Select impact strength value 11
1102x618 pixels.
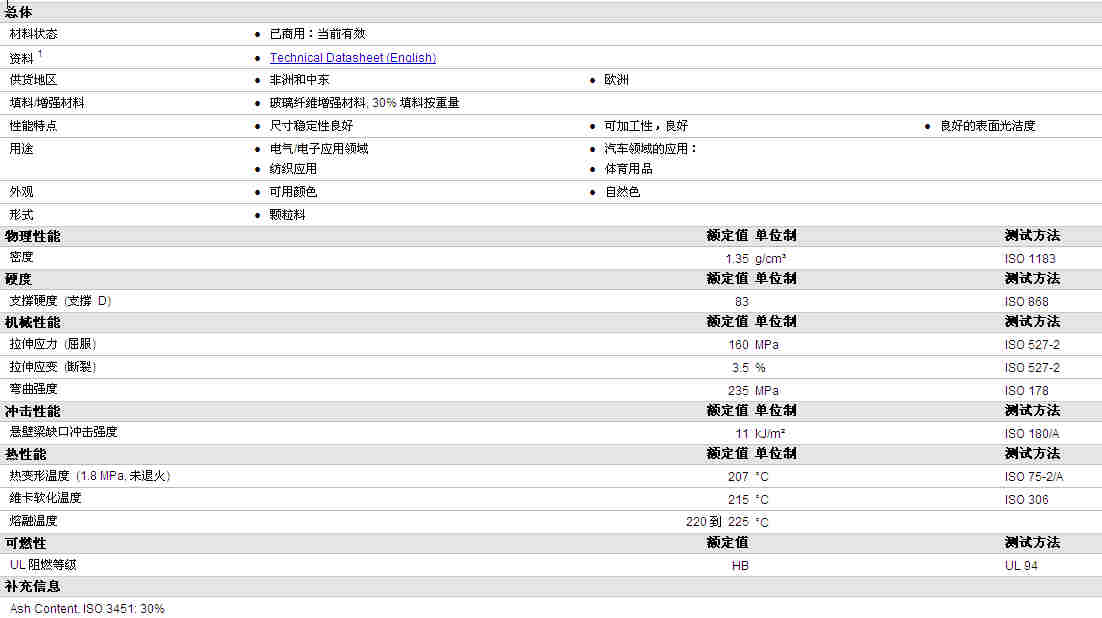[742, 434]
